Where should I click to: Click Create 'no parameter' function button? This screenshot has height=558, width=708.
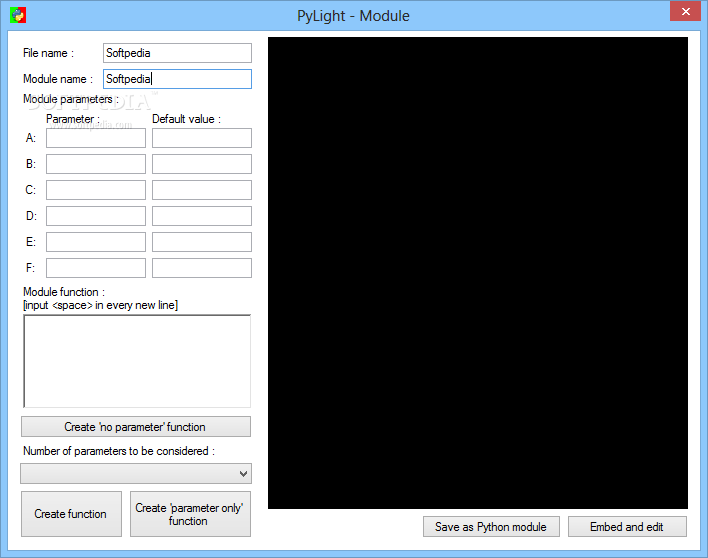click(x=136, y=427)
